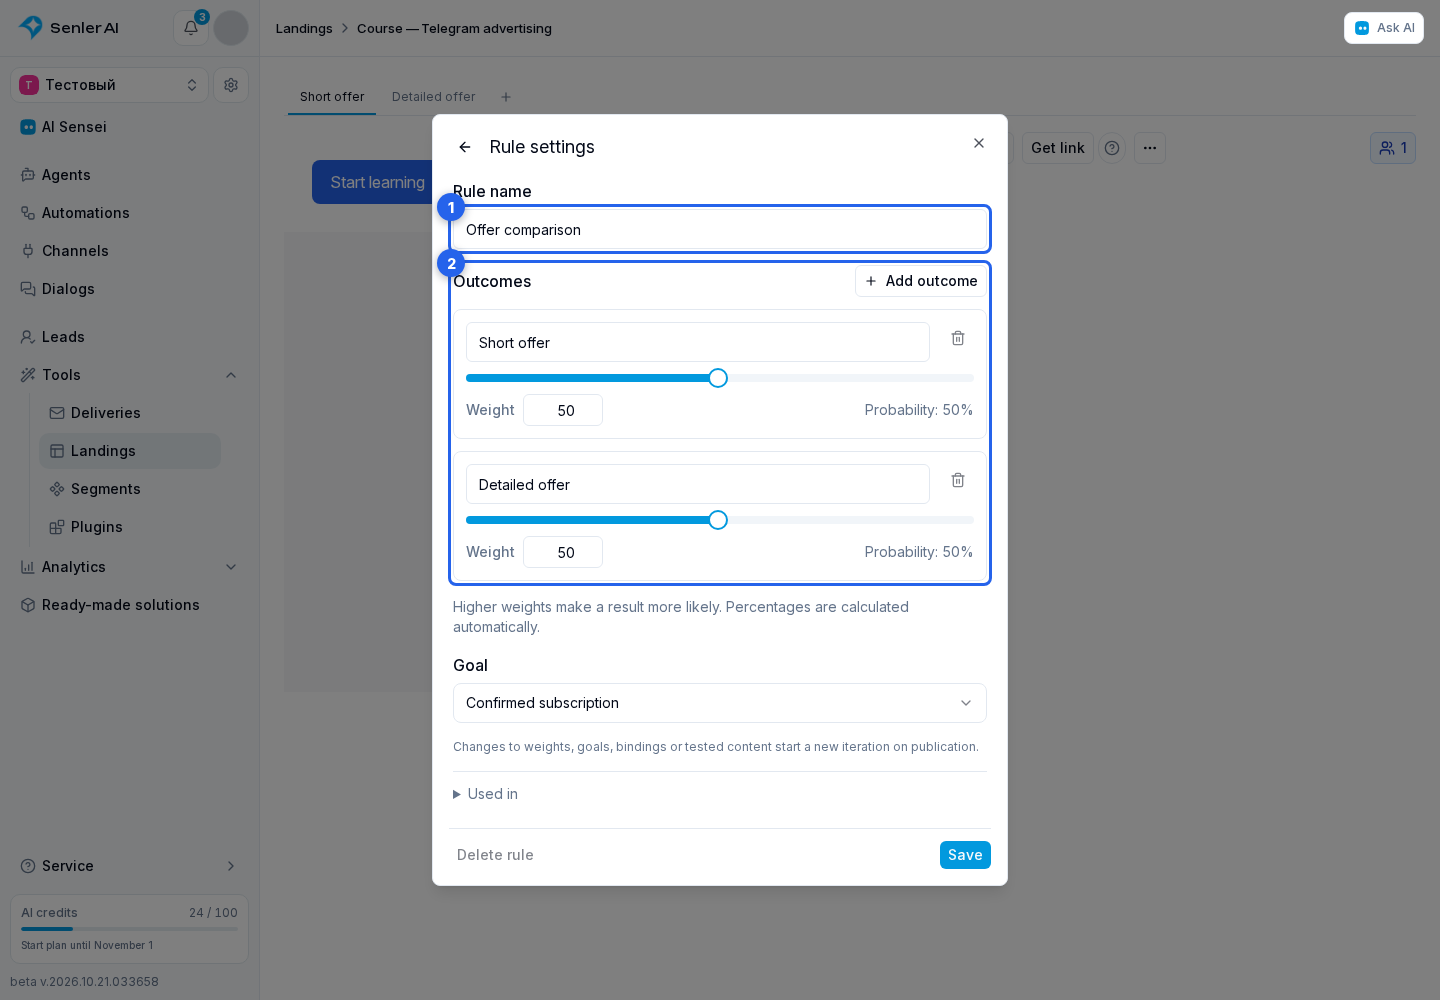
Task: Open Ready-made solutions in sidebar
Action: 129,605
